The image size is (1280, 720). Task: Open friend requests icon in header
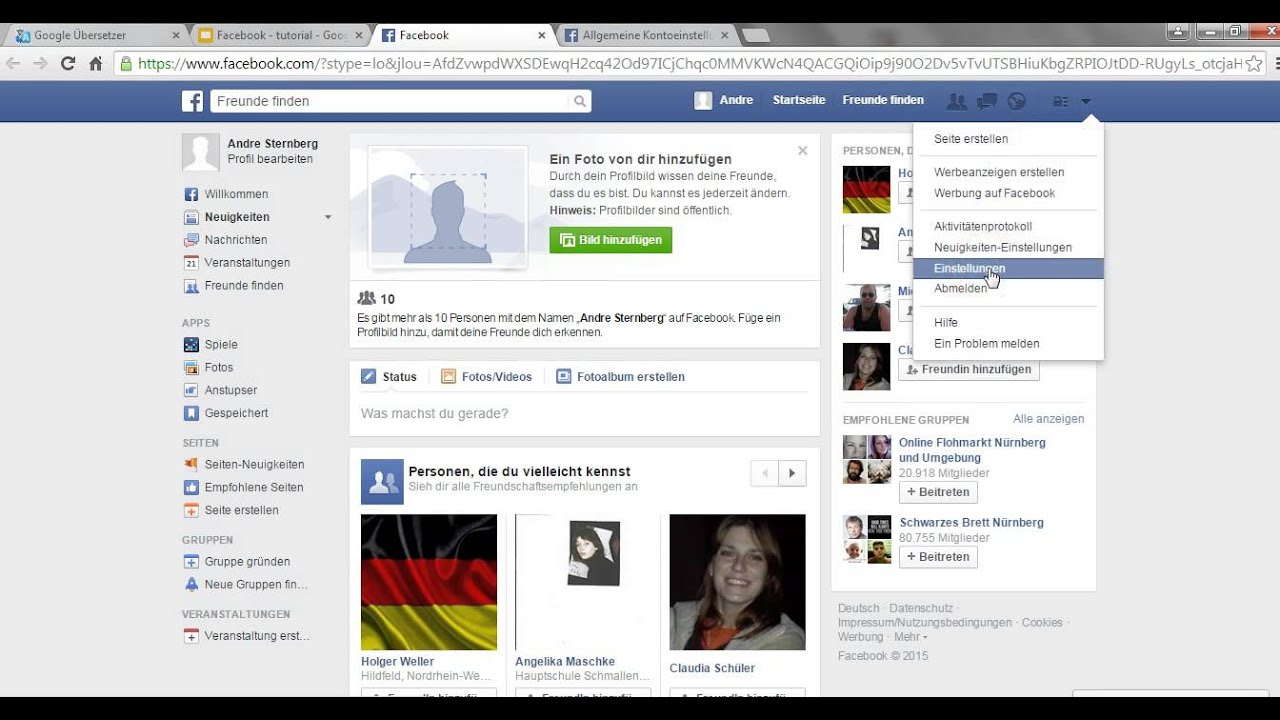coord(957,101)
